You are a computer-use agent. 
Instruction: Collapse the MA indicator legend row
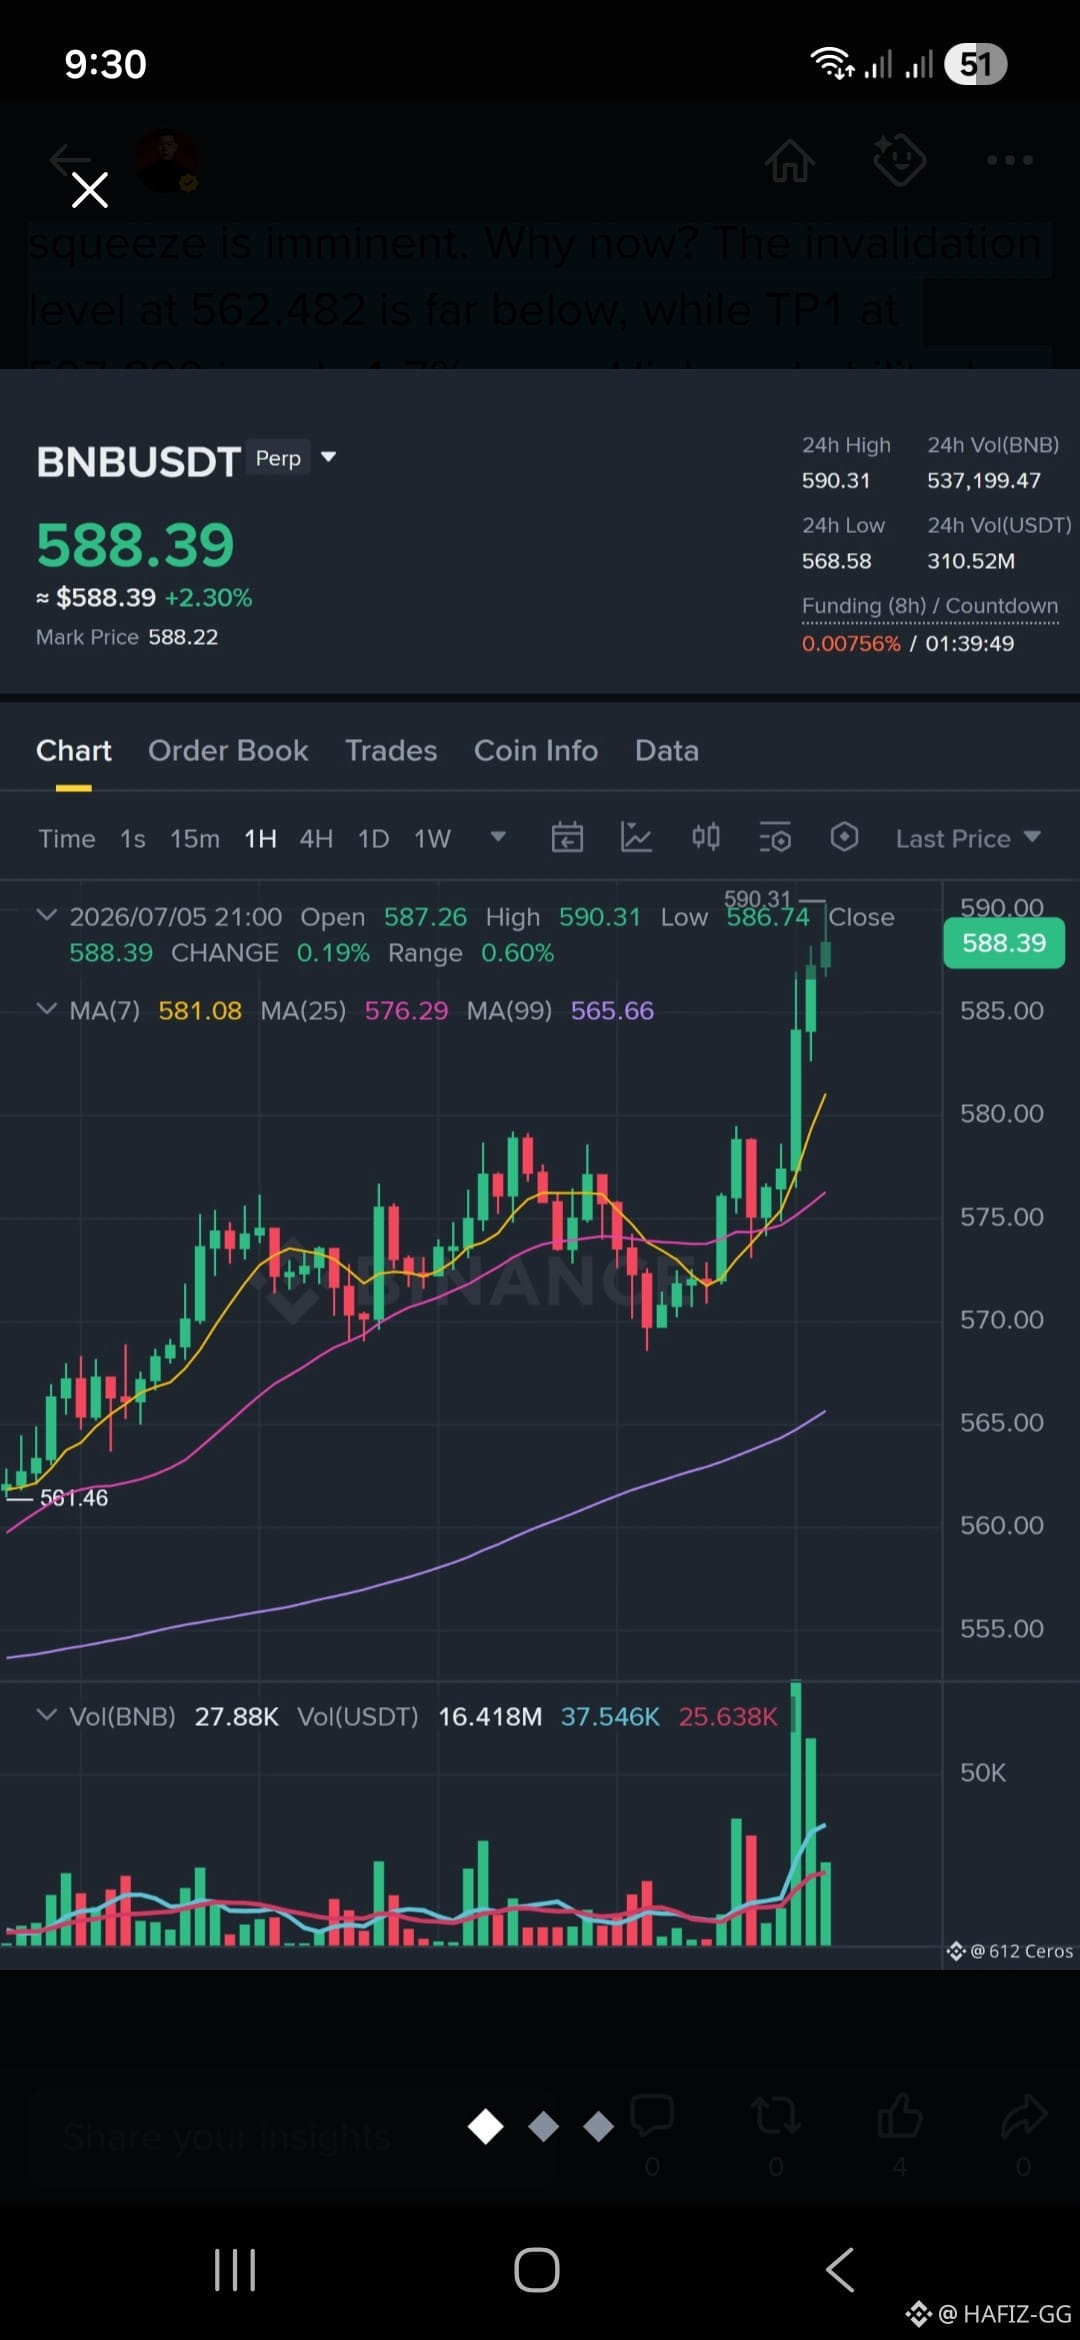click(46, 1009)
